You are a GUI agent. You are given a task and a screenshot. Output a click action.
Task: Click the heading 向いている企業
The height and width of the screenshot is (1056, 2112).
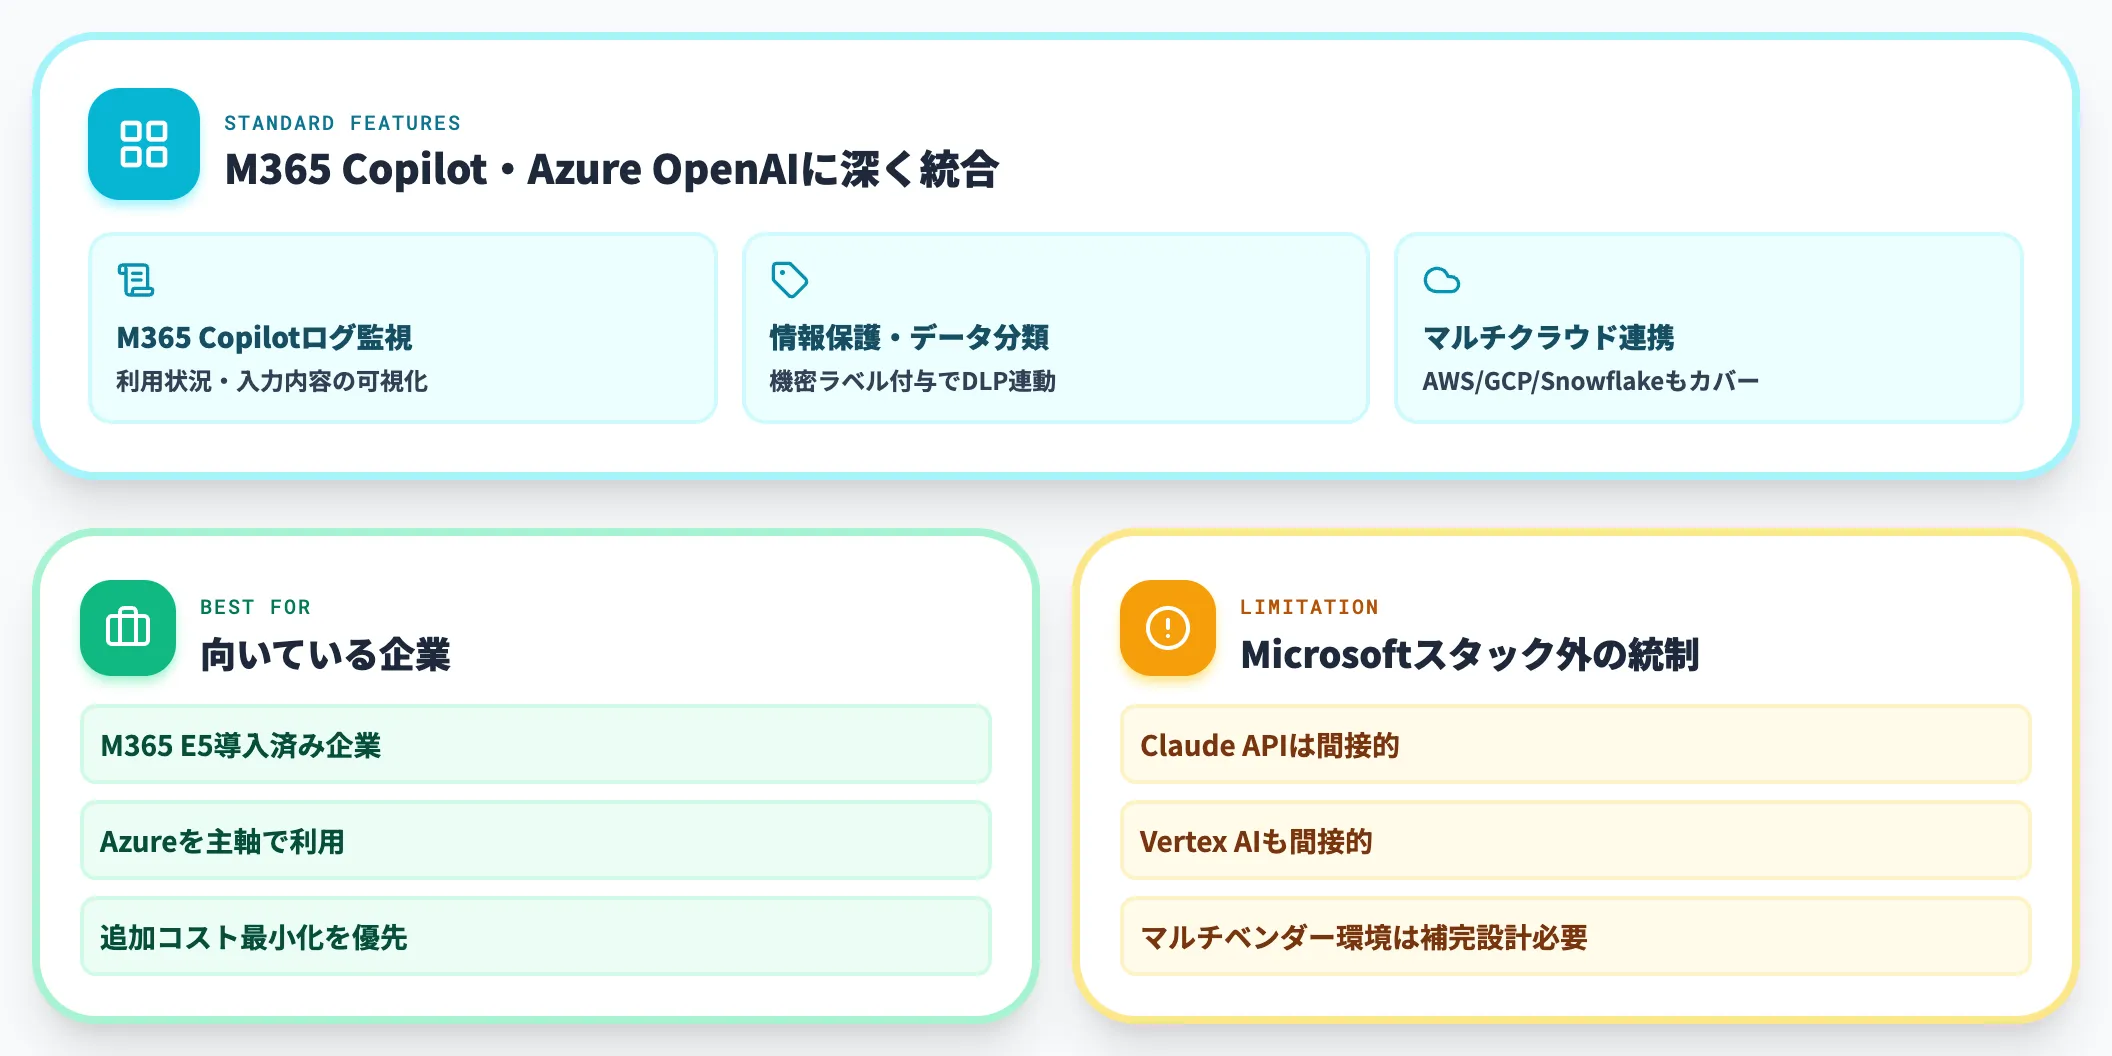point(326,655)
